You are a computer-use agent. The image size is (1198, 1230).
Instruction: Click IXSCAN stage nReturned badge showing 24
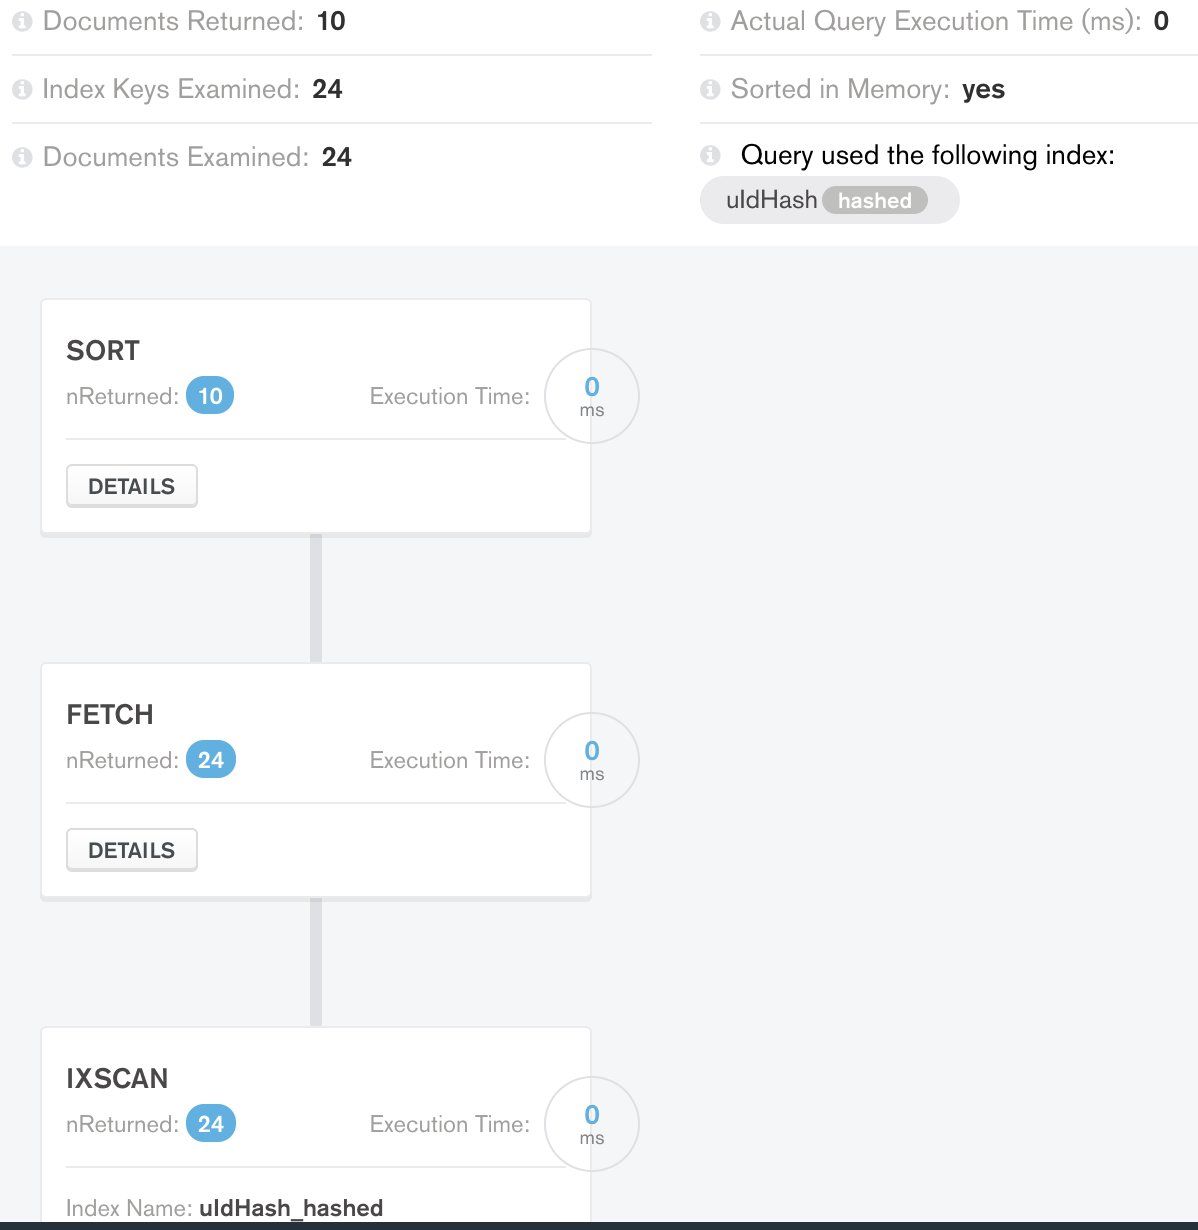pyautogui.click(x=211, y=1124)
